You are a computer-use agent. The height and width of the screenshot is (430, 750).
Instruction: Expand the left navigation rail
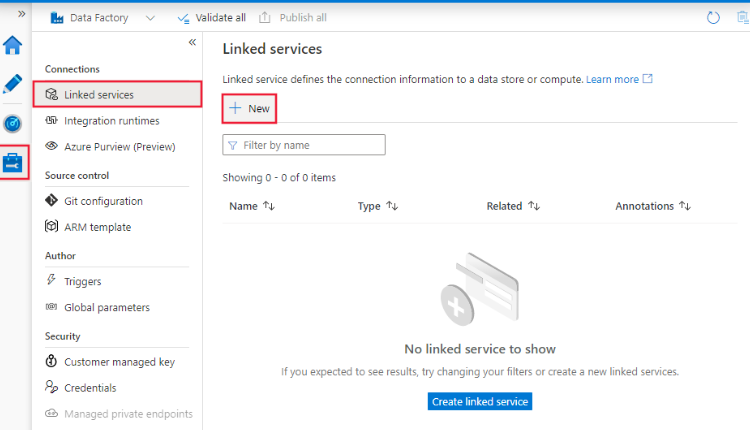tap(22, 14)
